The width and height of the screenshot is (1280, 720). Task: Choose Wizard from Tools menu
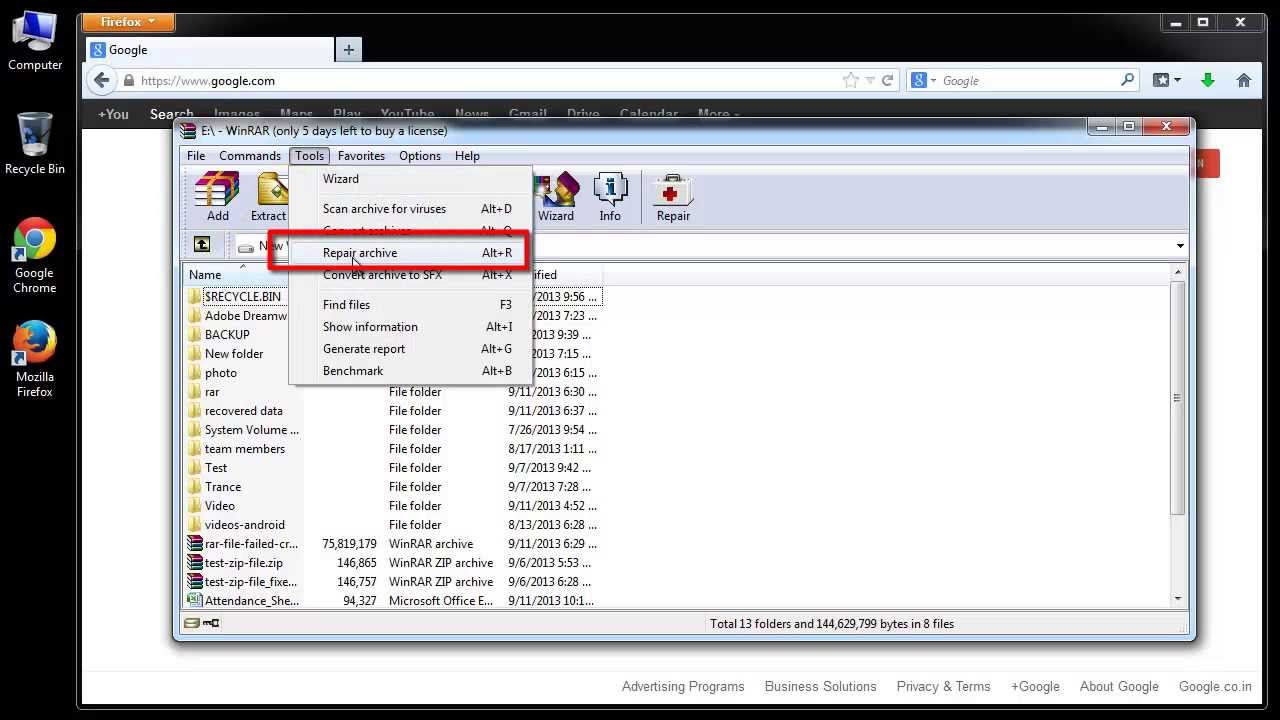coord(411,179)
